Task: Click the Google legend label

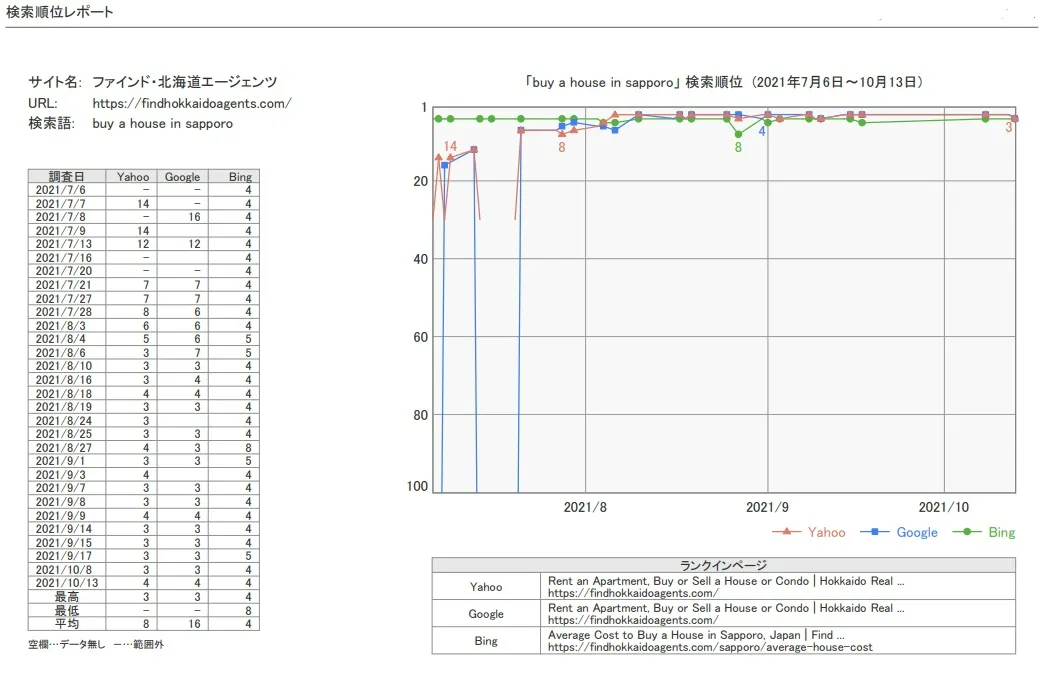Action: [917, 532]
